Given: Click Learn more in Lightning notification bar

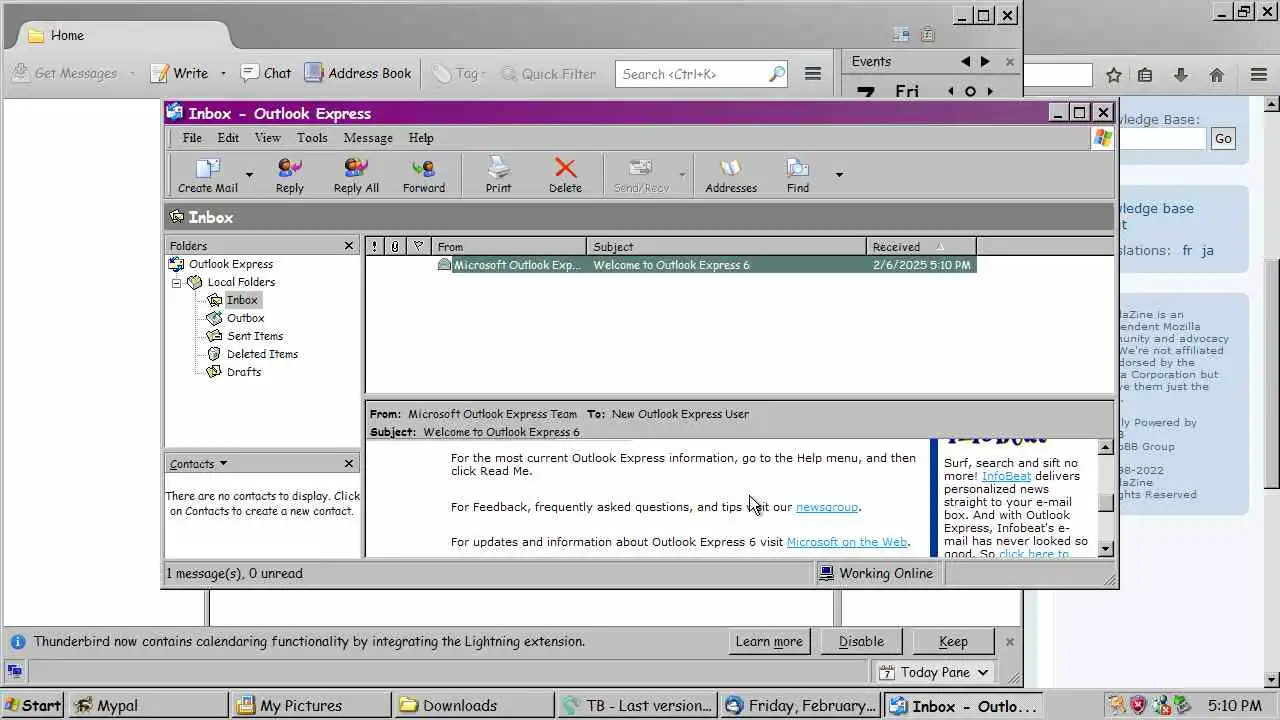Looking at the screenshot, I should pyautogui.click(x=769, y=642).
